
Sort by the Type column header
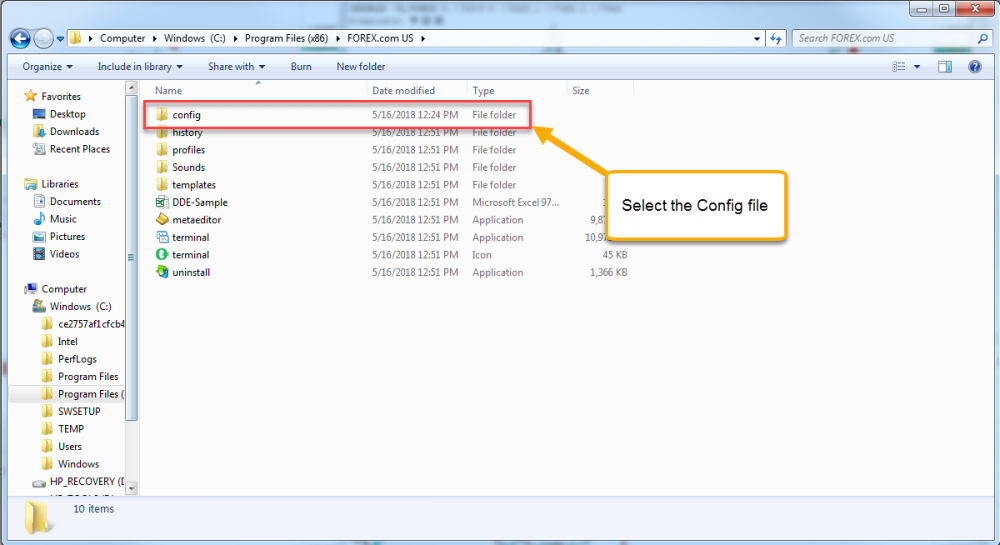483,91
